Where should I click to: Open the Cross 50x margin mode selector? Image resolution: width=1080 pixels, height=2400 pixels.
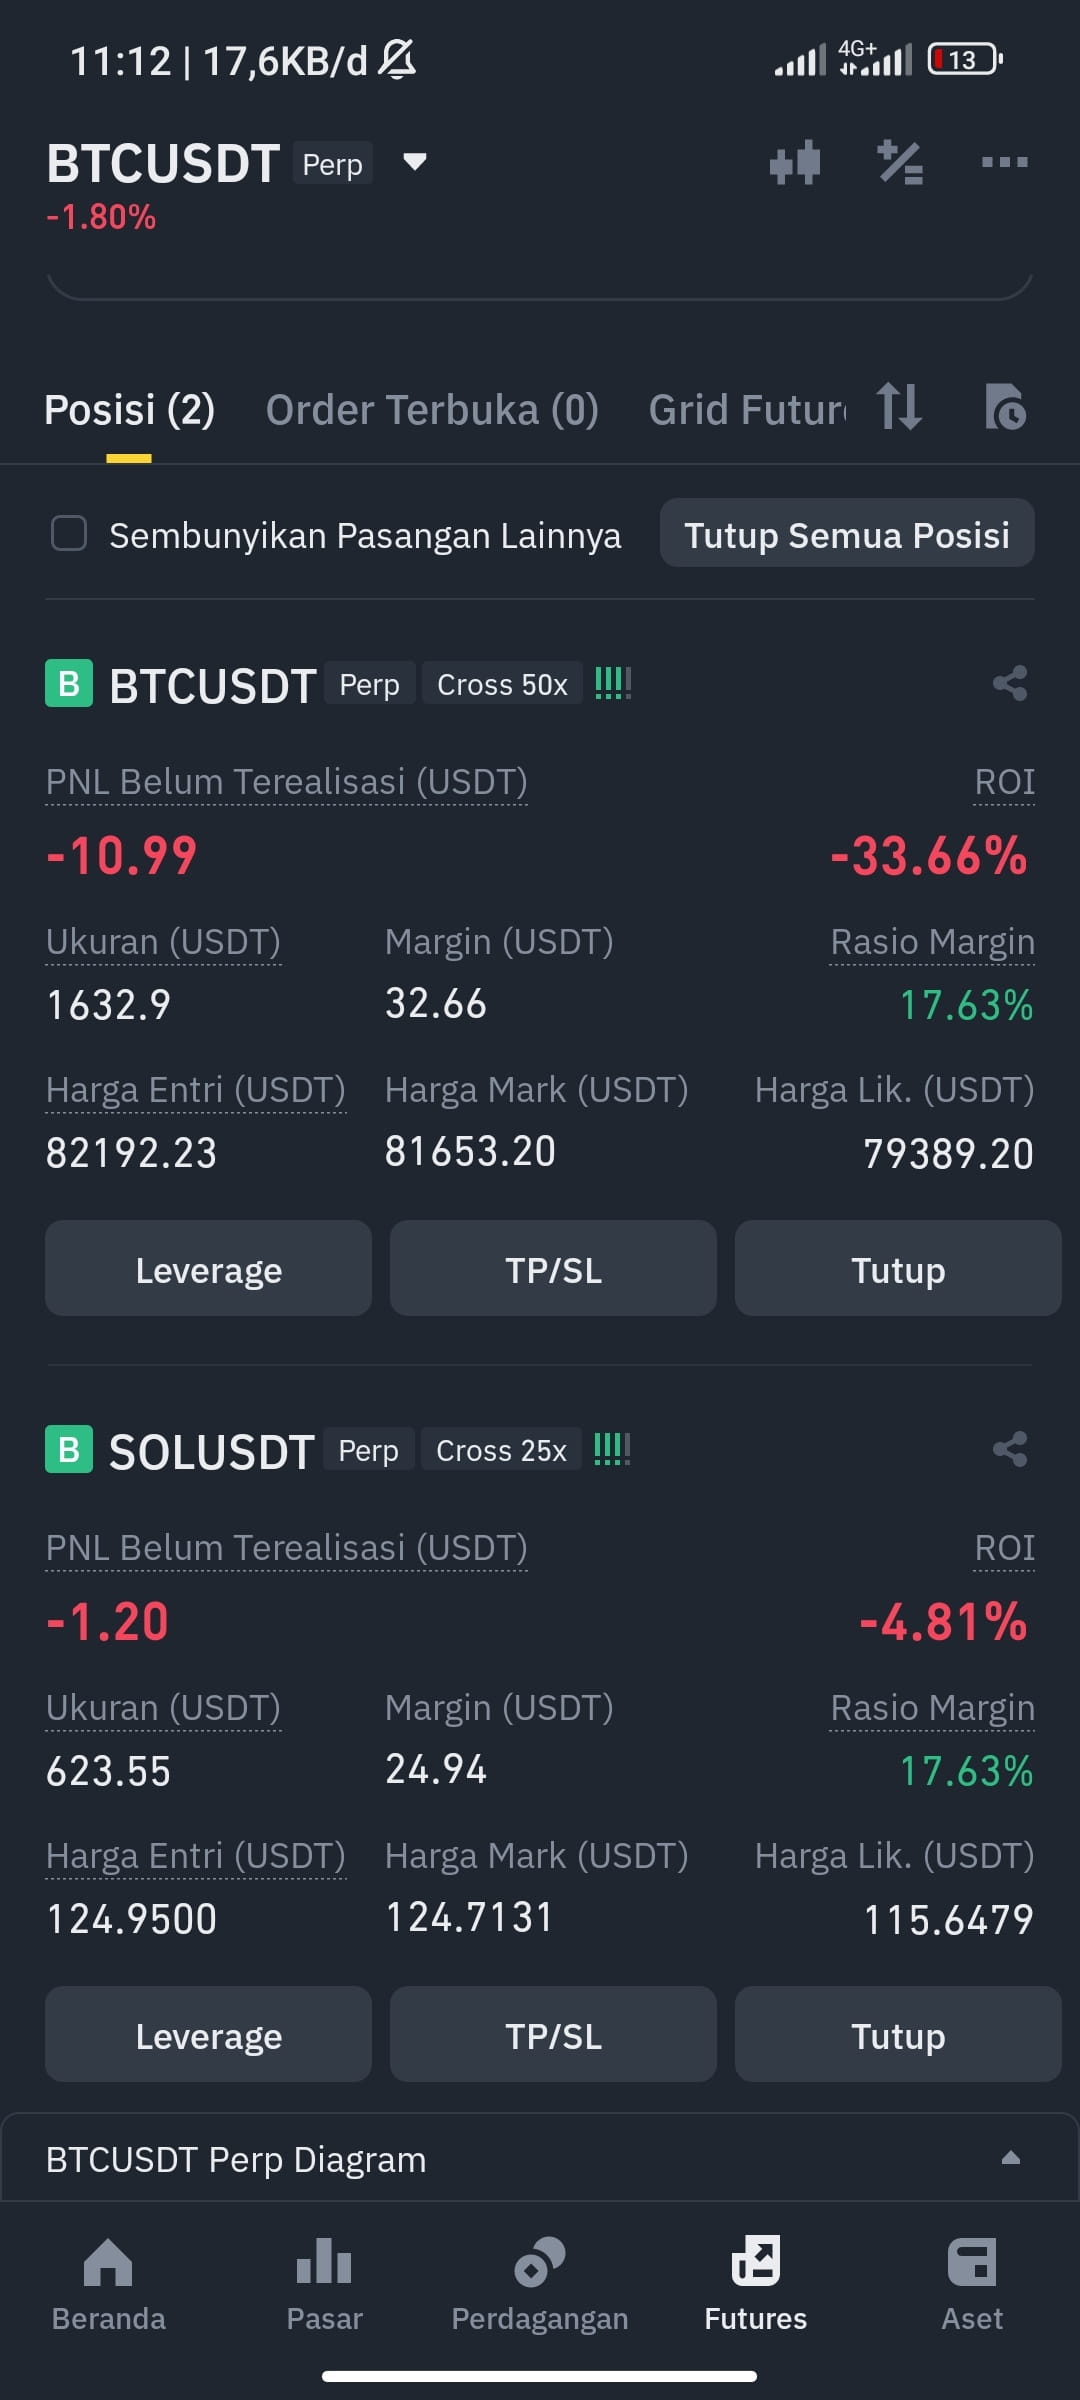(x=502, y=684)
